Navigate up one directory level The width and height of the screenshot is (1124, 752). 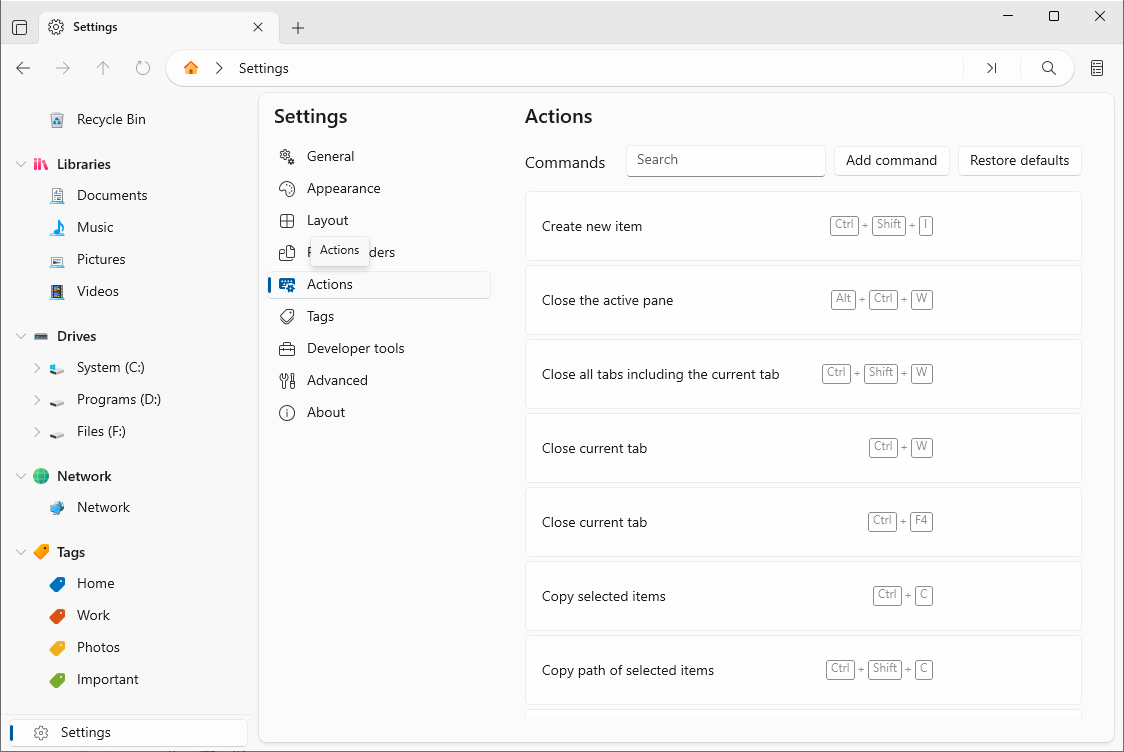coord(103,68)
